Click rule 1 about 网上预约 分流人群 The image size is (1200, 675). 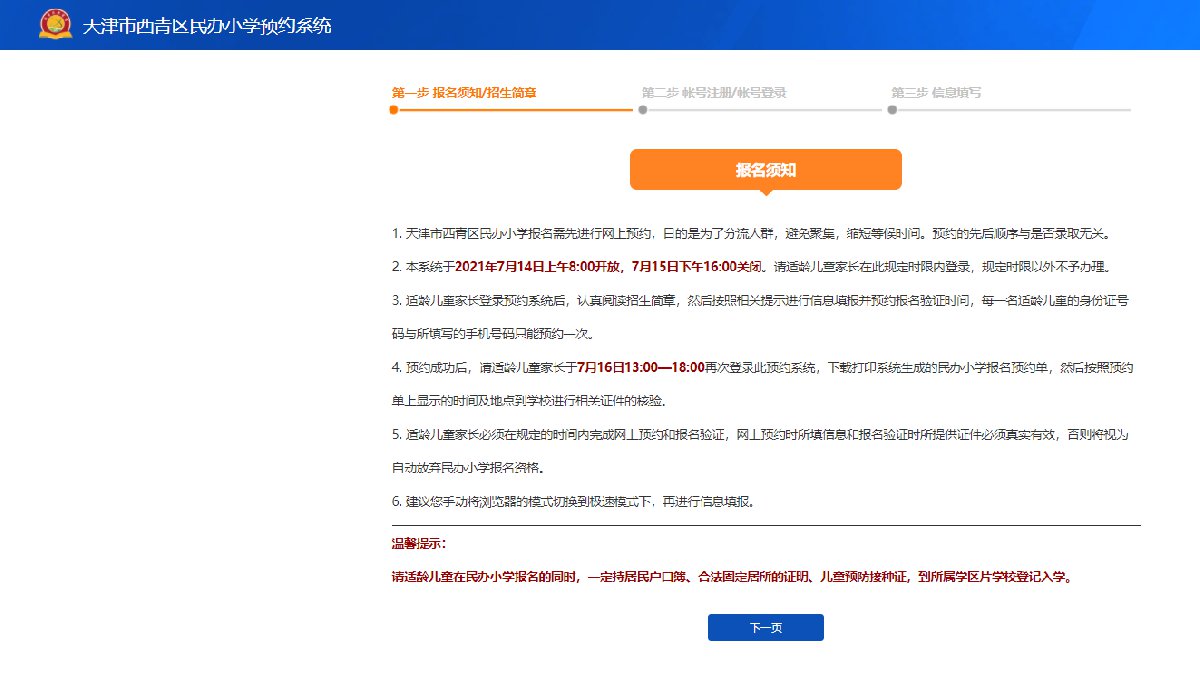751,234
